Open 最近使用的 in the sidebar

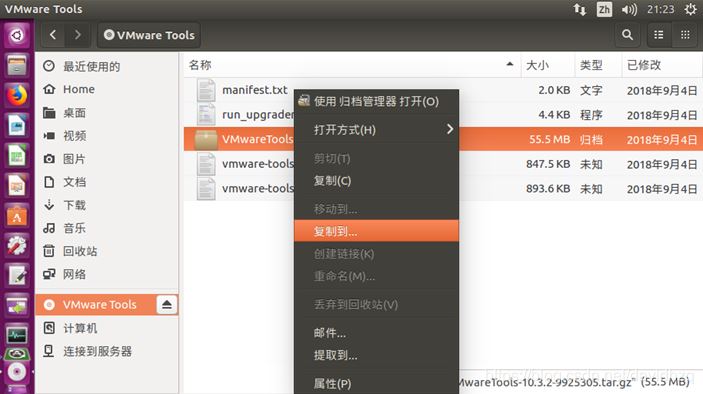point(107,66)
